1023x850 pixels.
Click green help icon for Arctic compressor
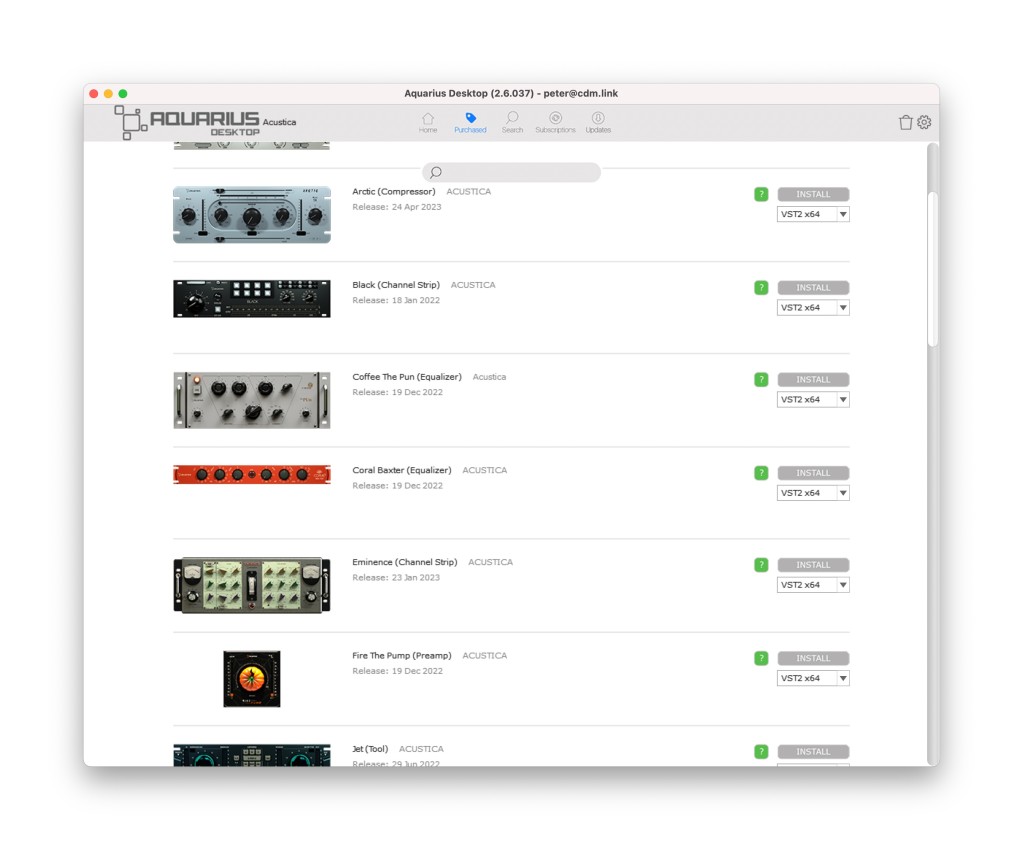[761, 195]
